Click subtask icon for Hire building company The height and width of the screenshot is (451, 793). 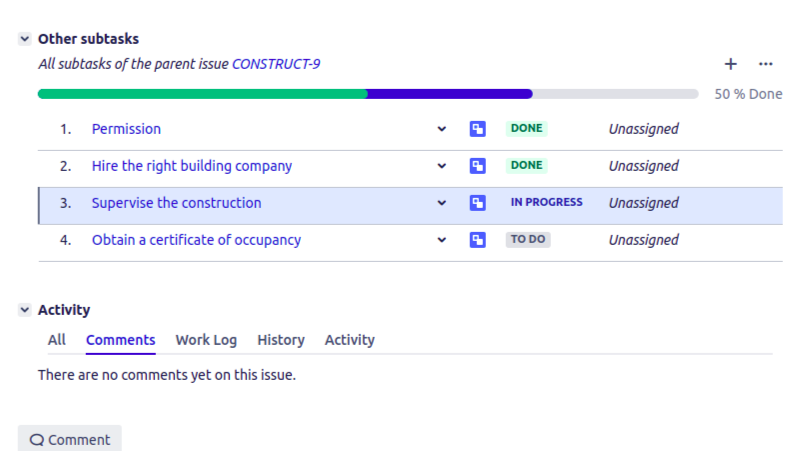click(478, 166)
